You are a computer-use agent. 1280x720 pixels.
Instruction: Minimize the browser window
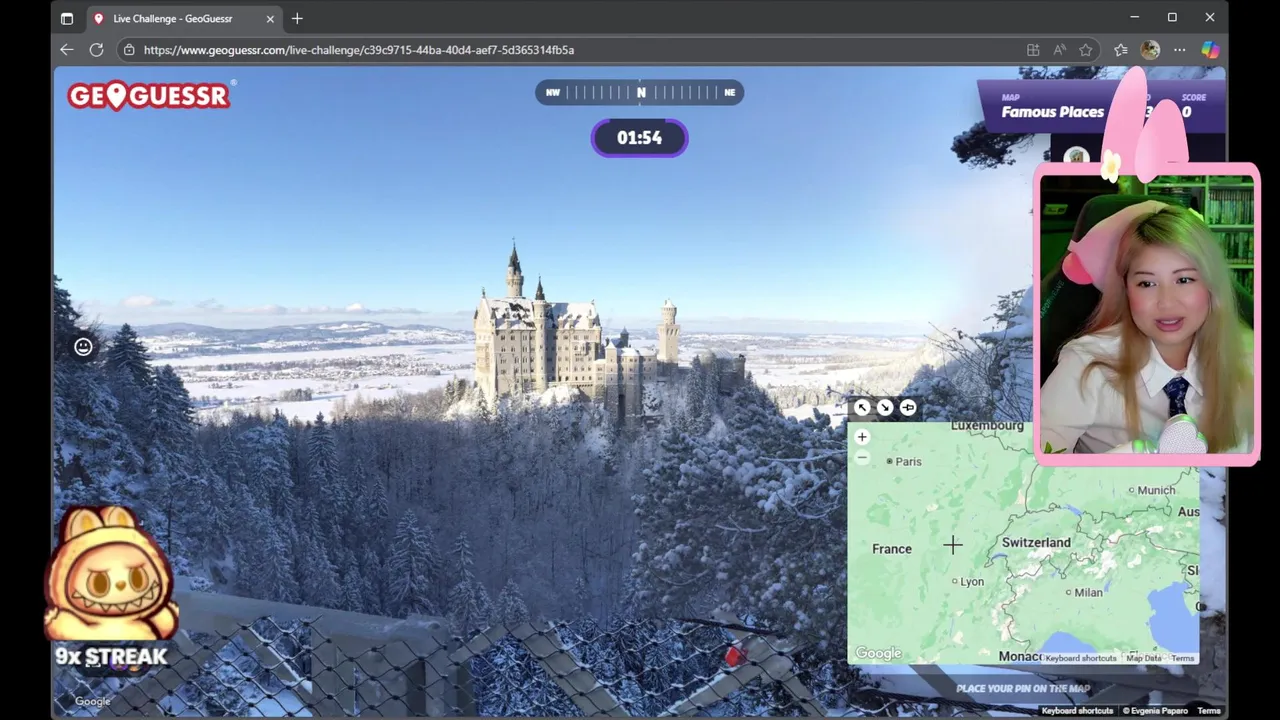click(x=1134, y=17)
